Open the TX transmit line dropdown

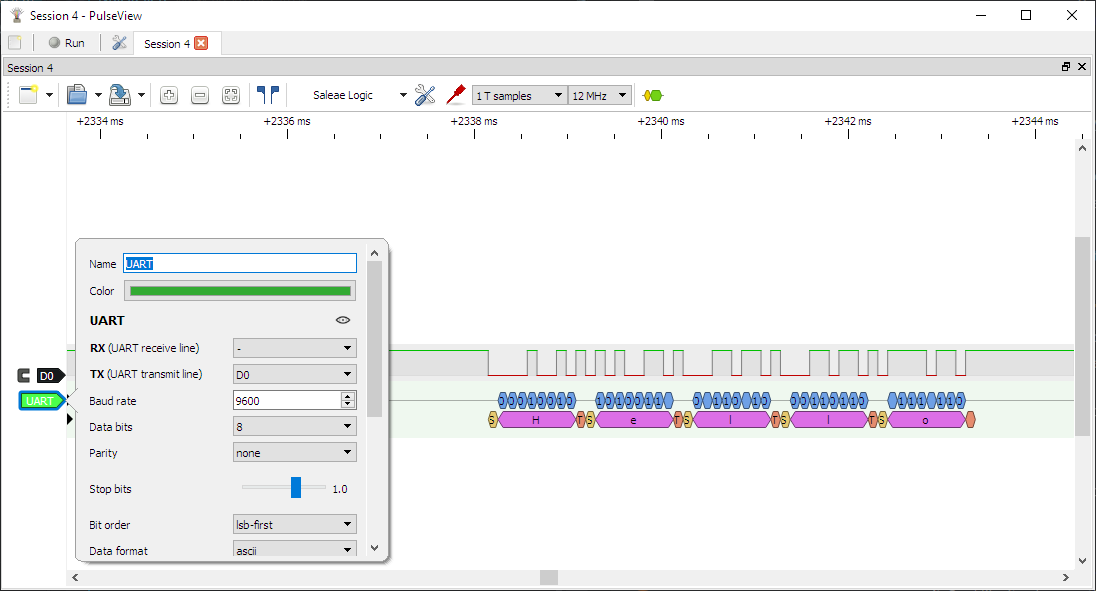pyautogui.click(x=294, y=374)
